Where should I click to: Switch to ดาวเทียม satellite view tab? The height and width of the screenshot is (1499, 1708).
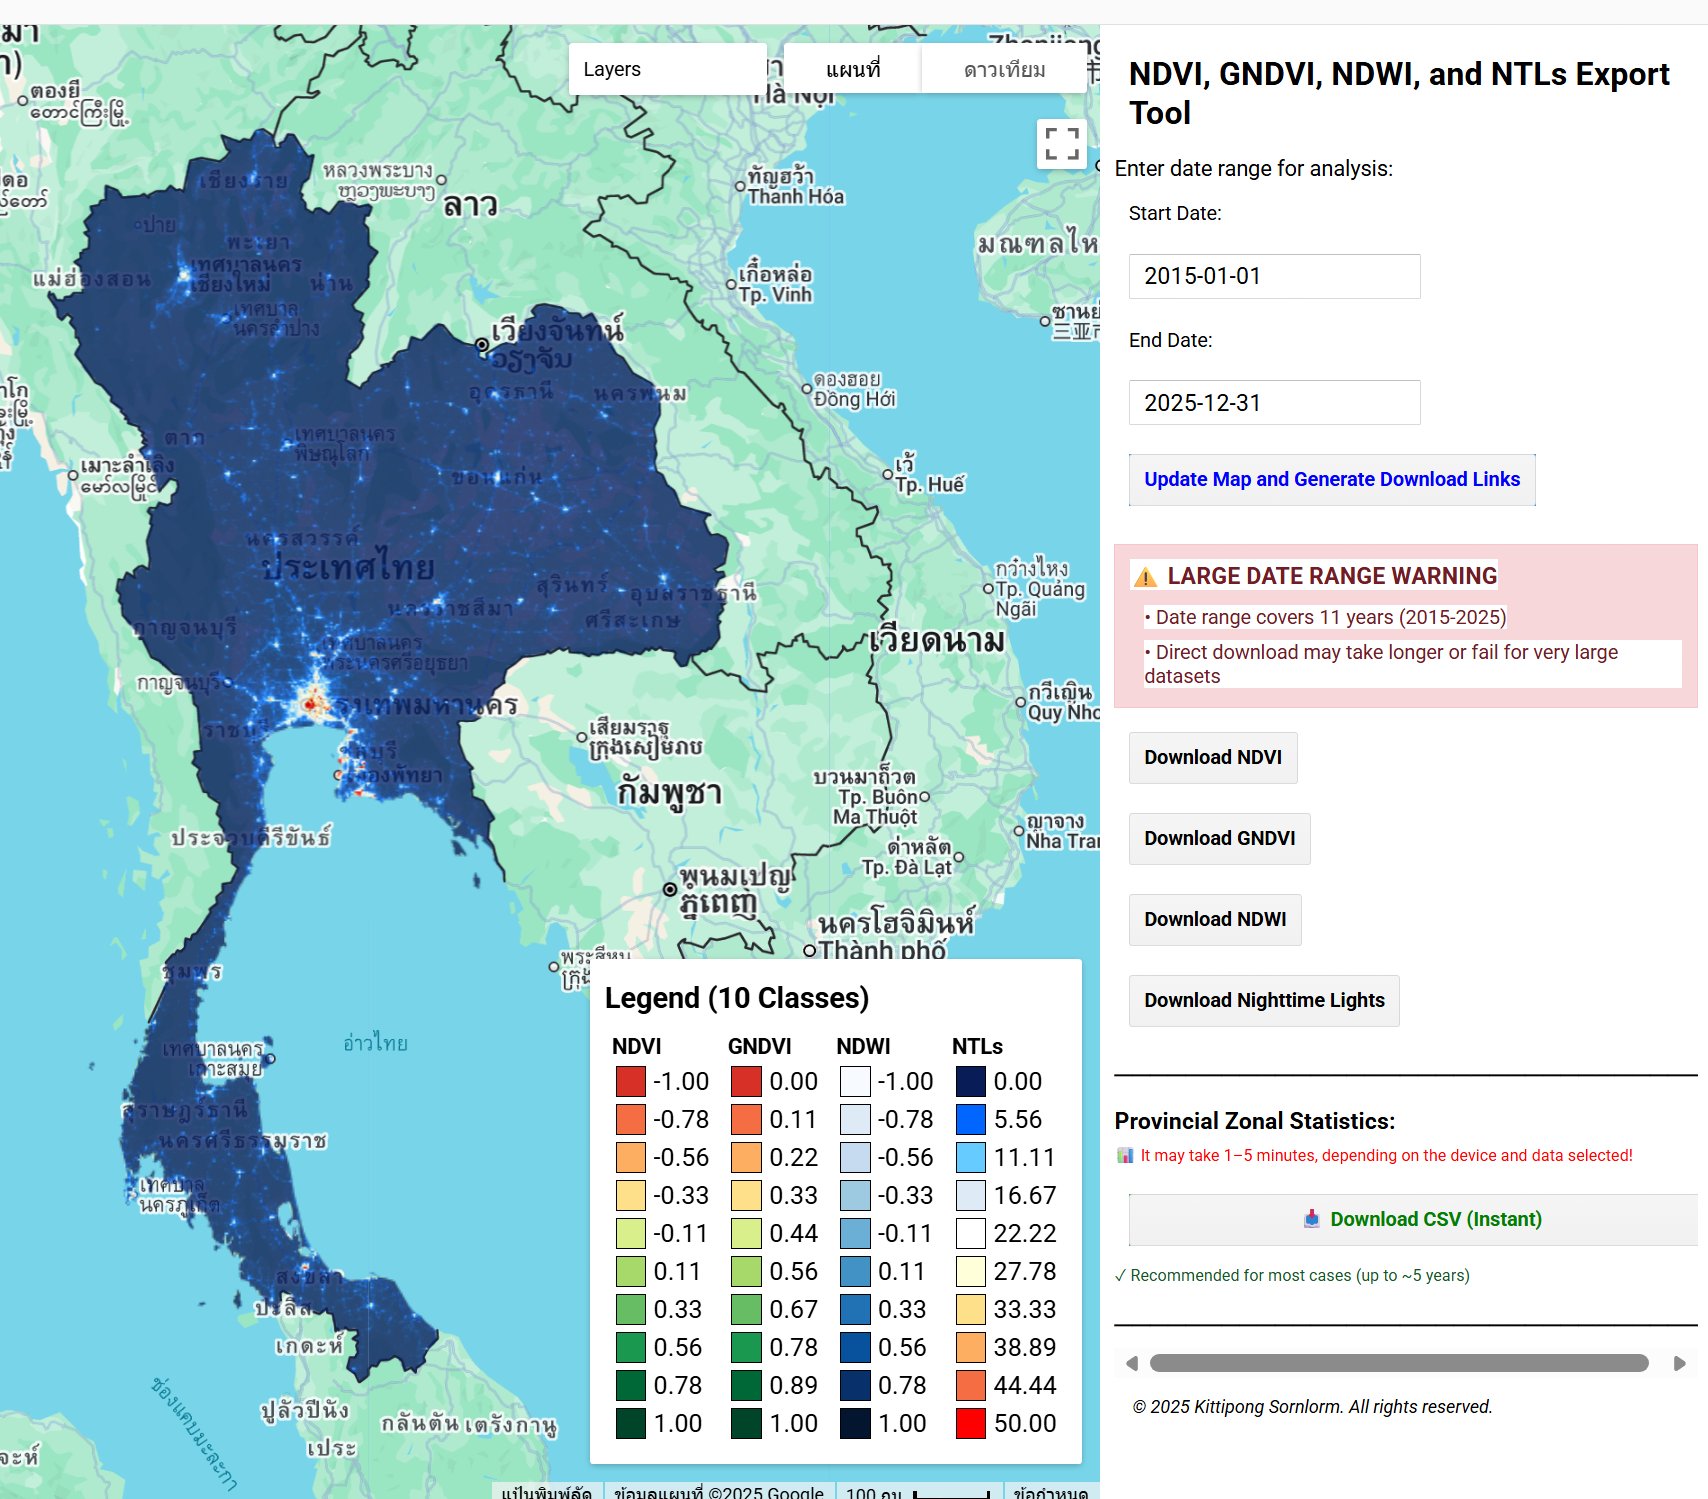[1004, 69]
